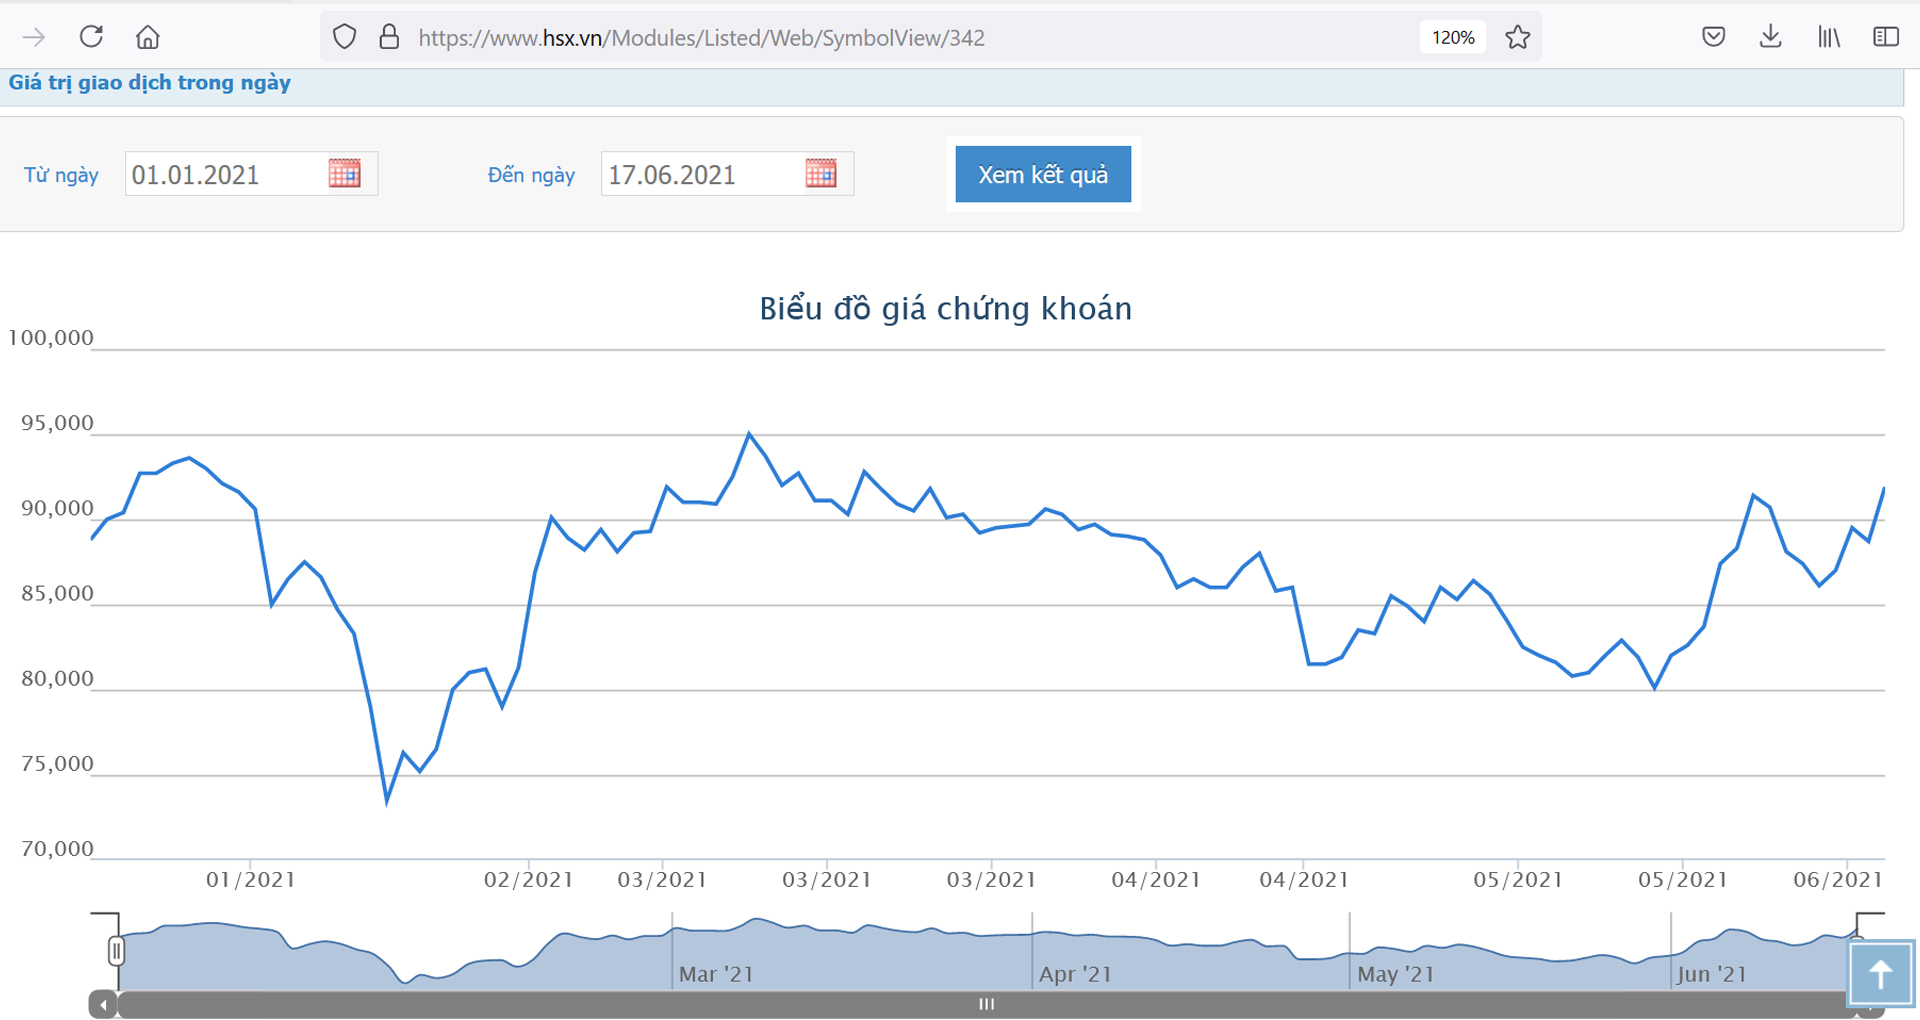The height and width of the screenshot is (1020, 1920).
Task: Click the browser forward arrow
Action: (x=34, y=38)
